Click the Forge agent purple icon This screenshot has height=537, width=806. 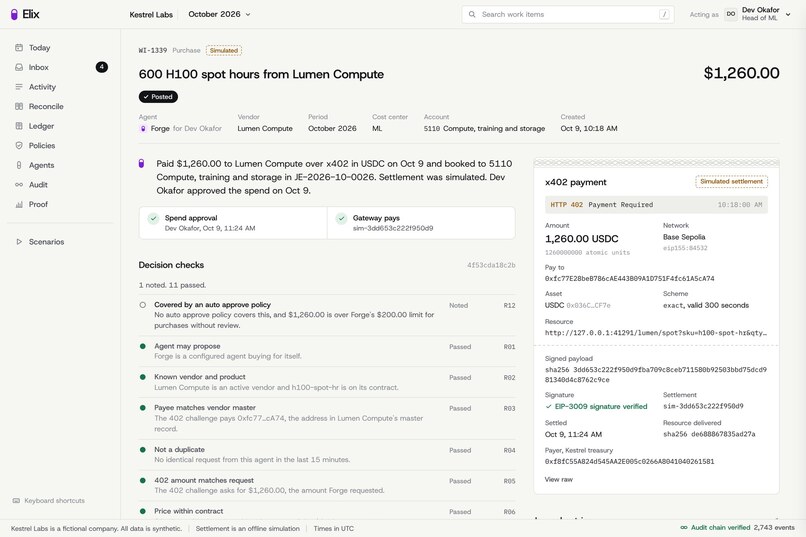pyautogui.click(x=143, y=128)
